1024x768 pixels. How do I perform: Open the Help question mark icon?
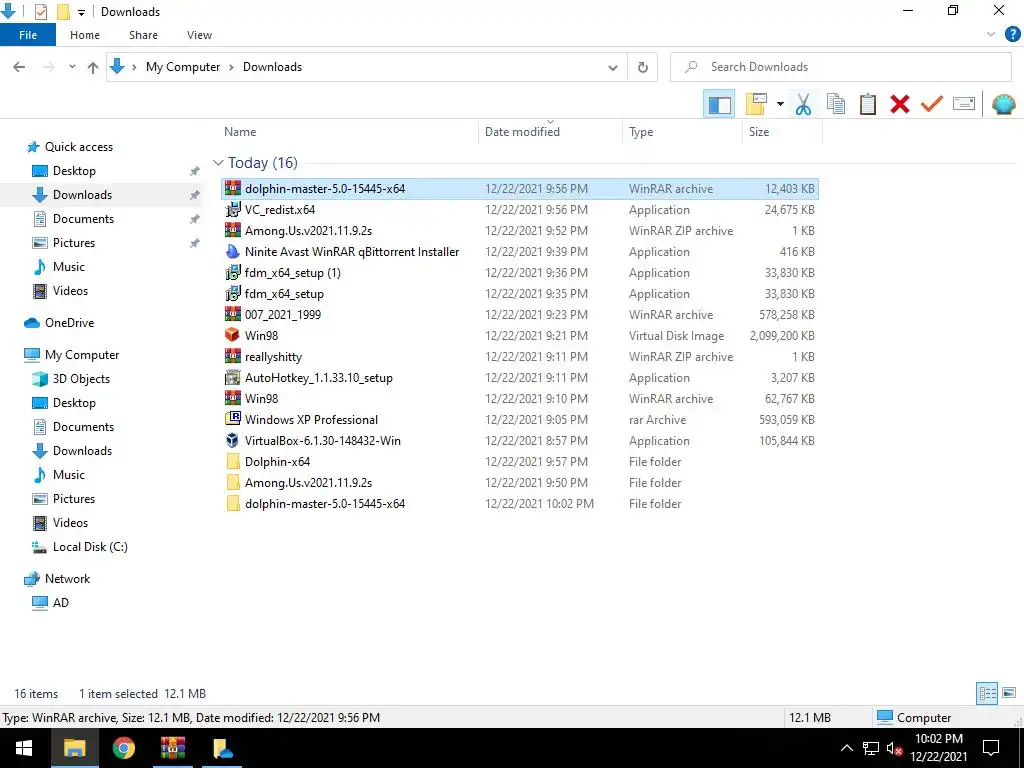(1012, 35)
